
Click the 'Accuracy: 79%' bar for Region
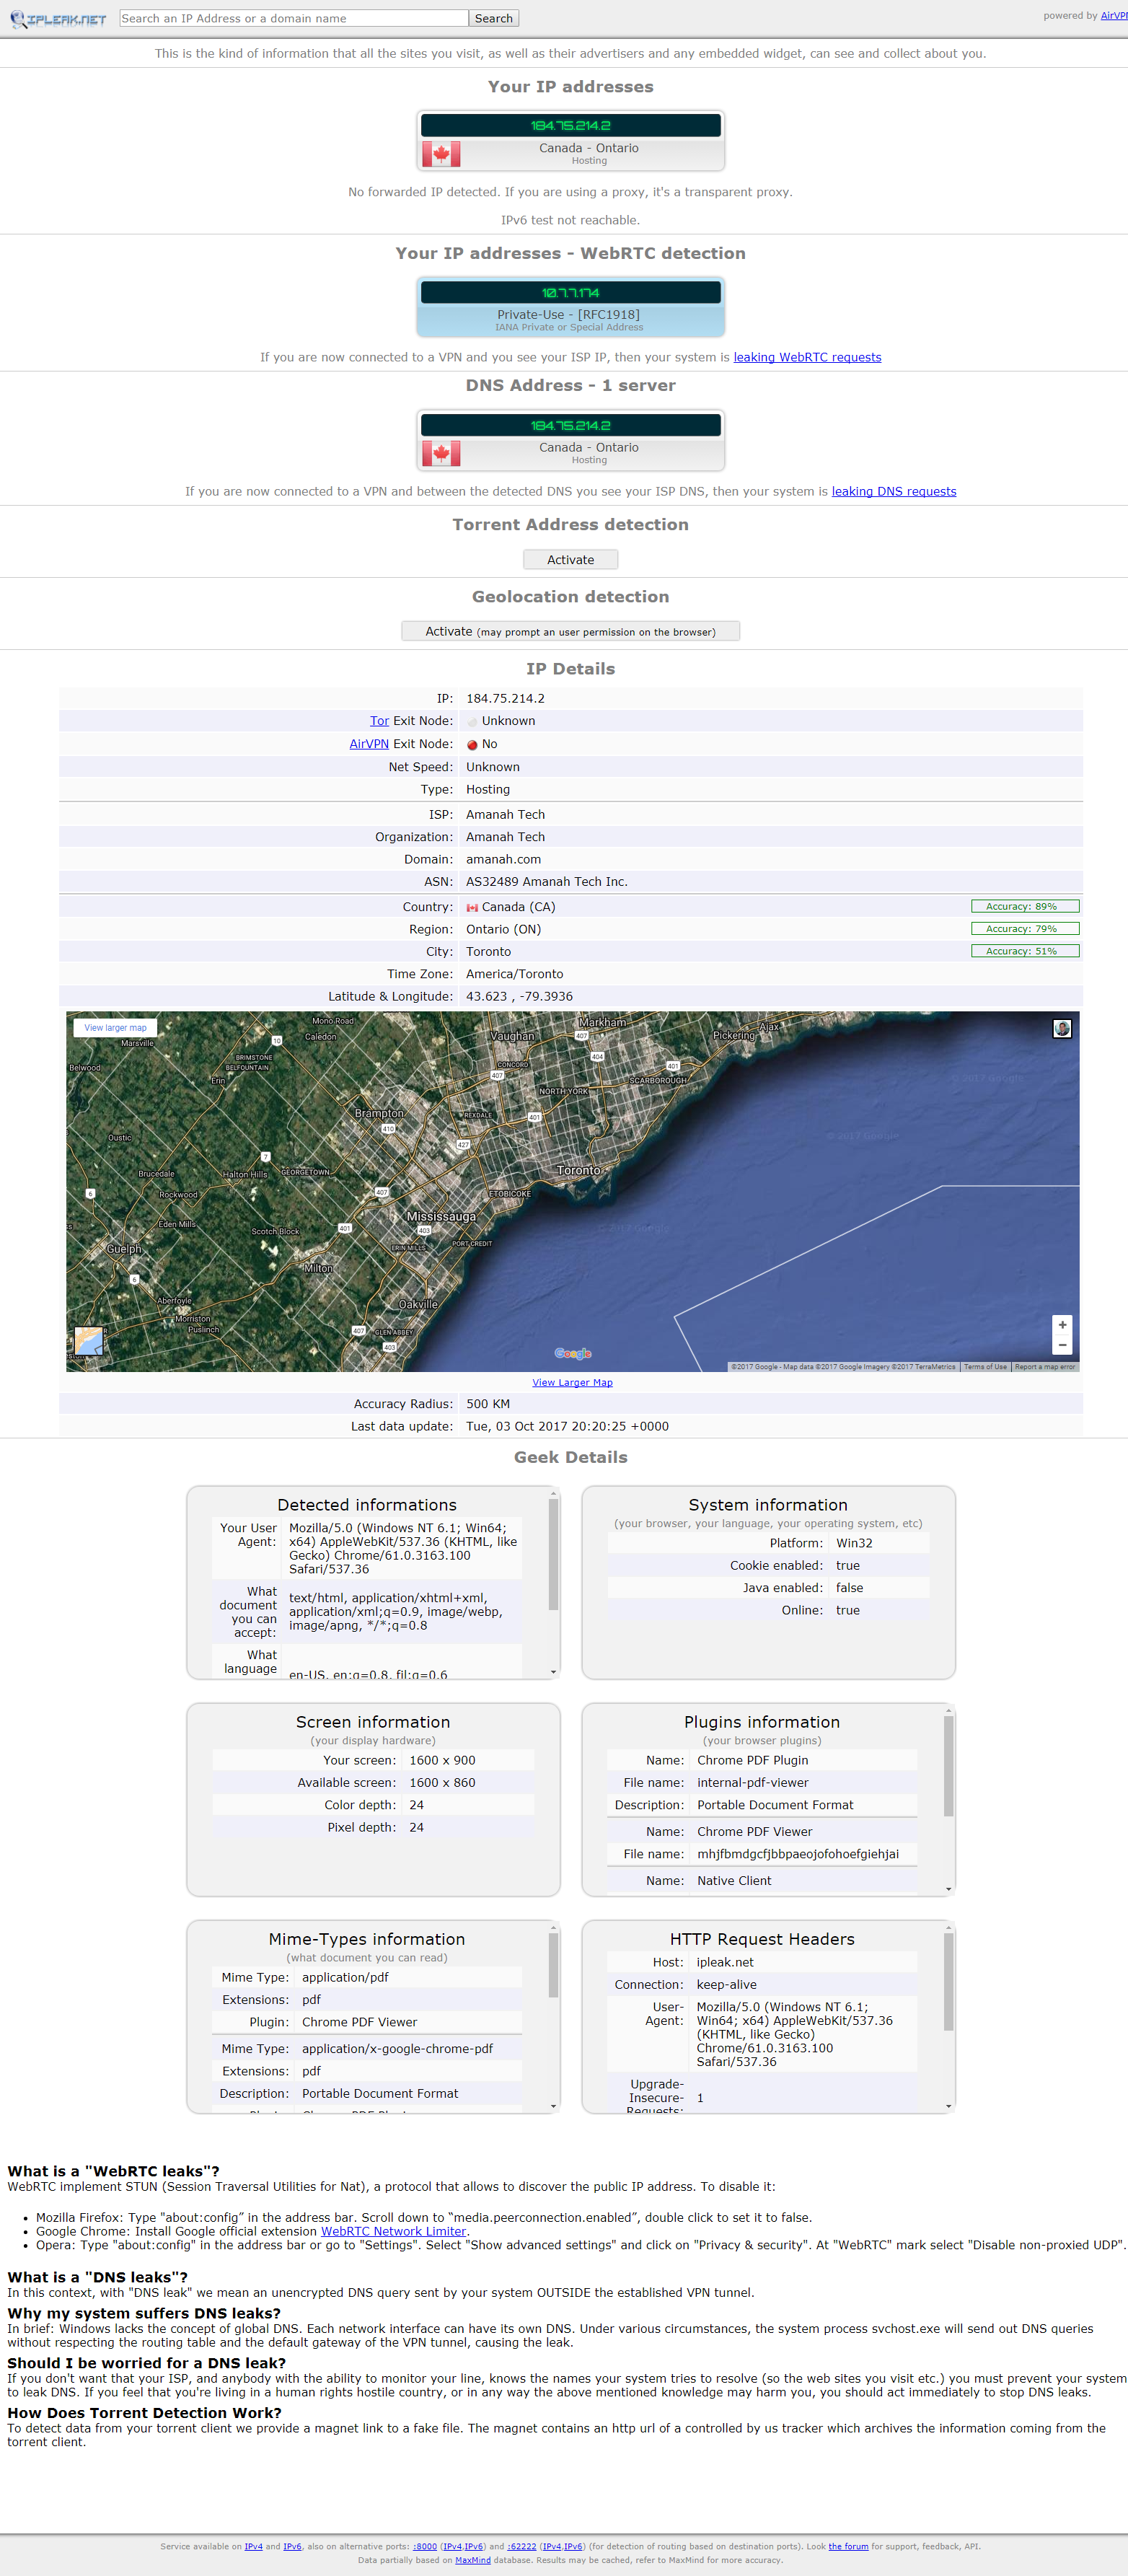1025,929
